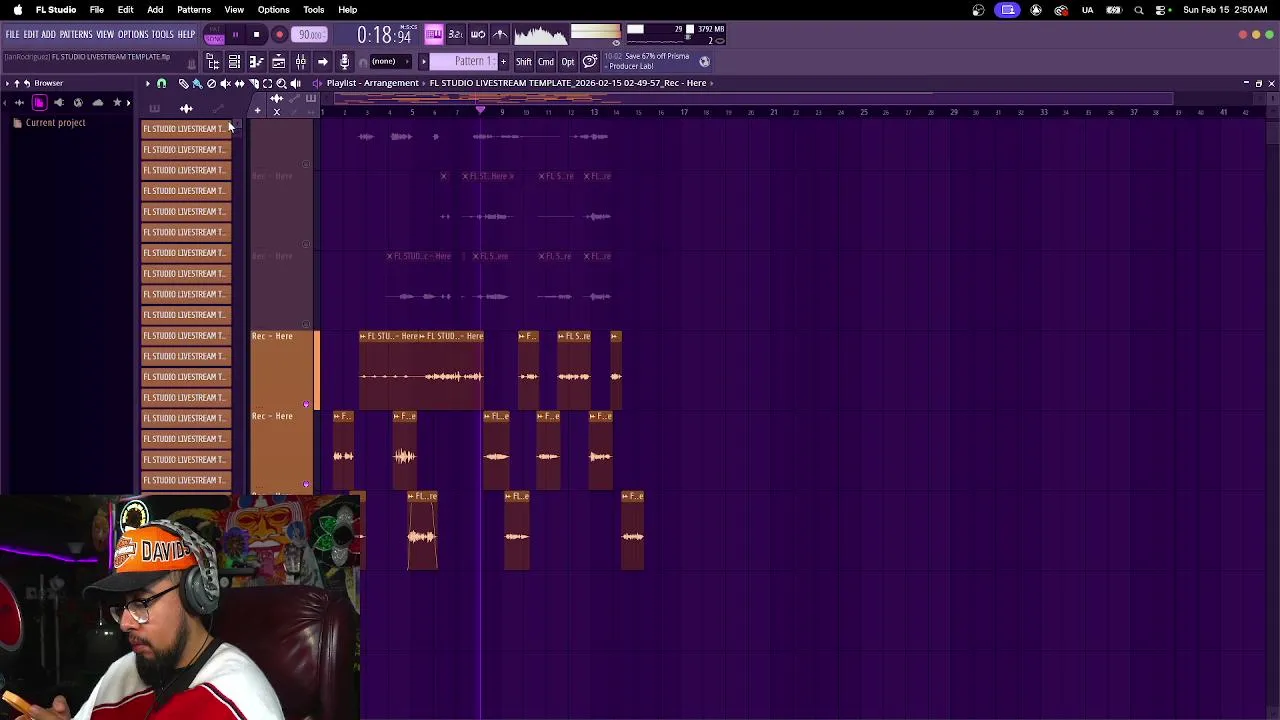Click the Opt modifier button
Image resolution: width=1280 pixels, height=720 pixels.
pyautogui.click(x=568, y=62)
